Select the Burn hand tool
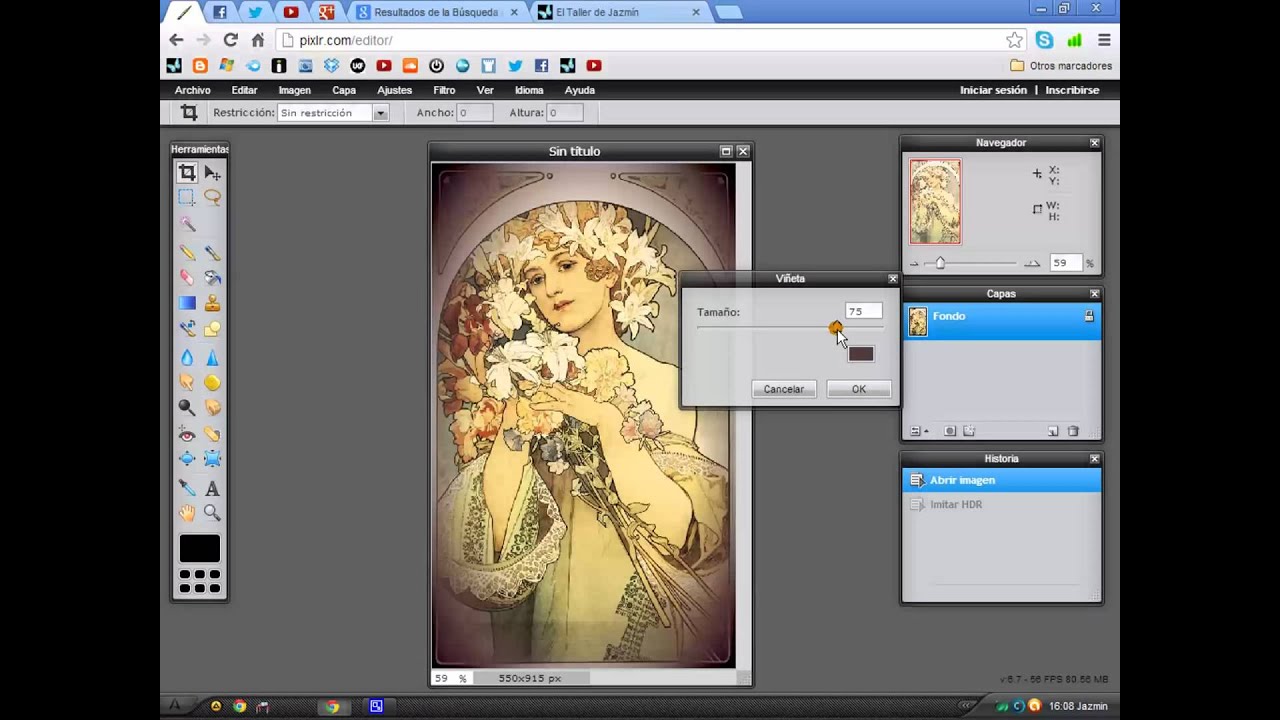1280x720 pixels. (x=212, y=407)
